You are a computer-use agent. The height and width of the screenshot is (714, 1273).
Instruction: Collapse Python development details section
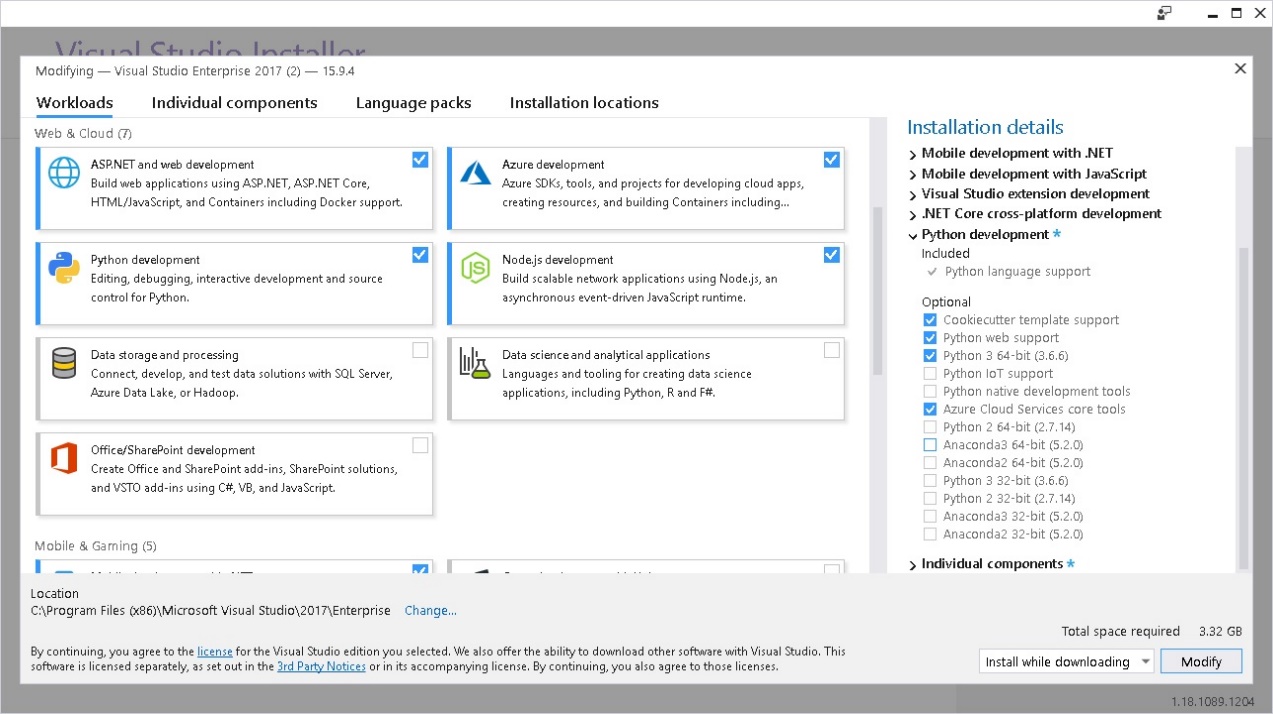click(913, 236)
